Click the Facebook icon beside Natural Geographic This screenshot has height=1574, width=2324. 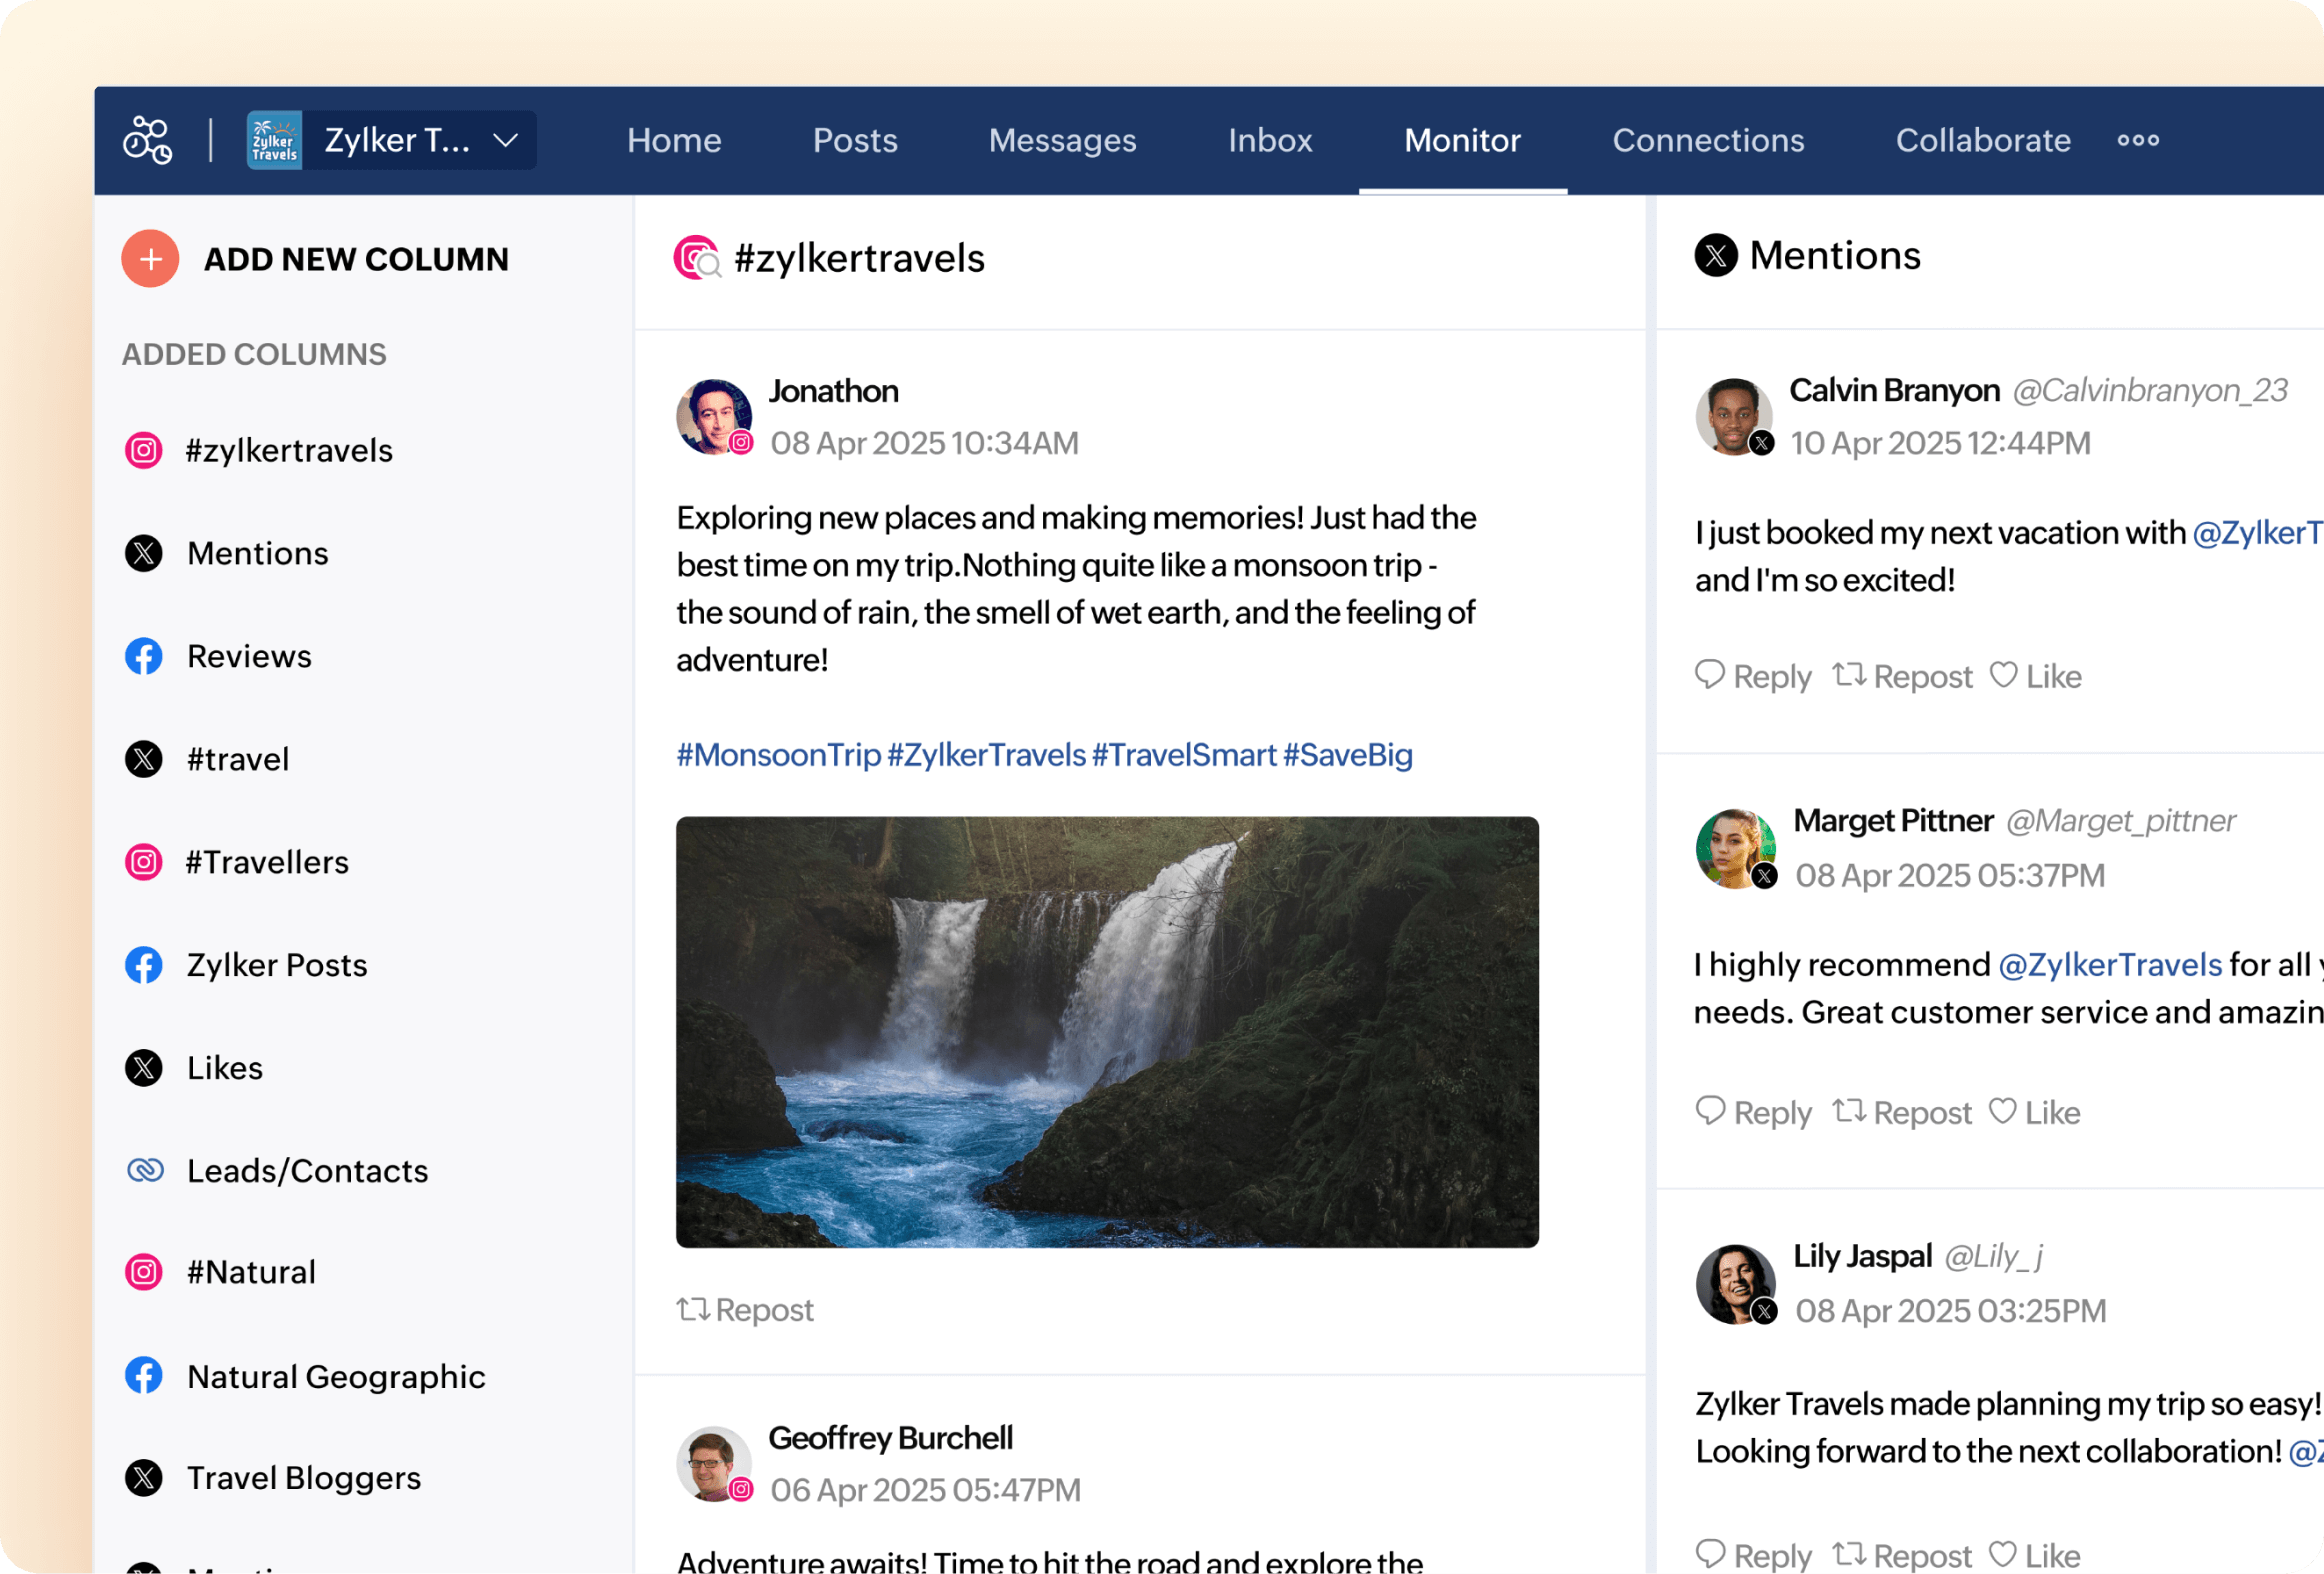point(144,1376)
